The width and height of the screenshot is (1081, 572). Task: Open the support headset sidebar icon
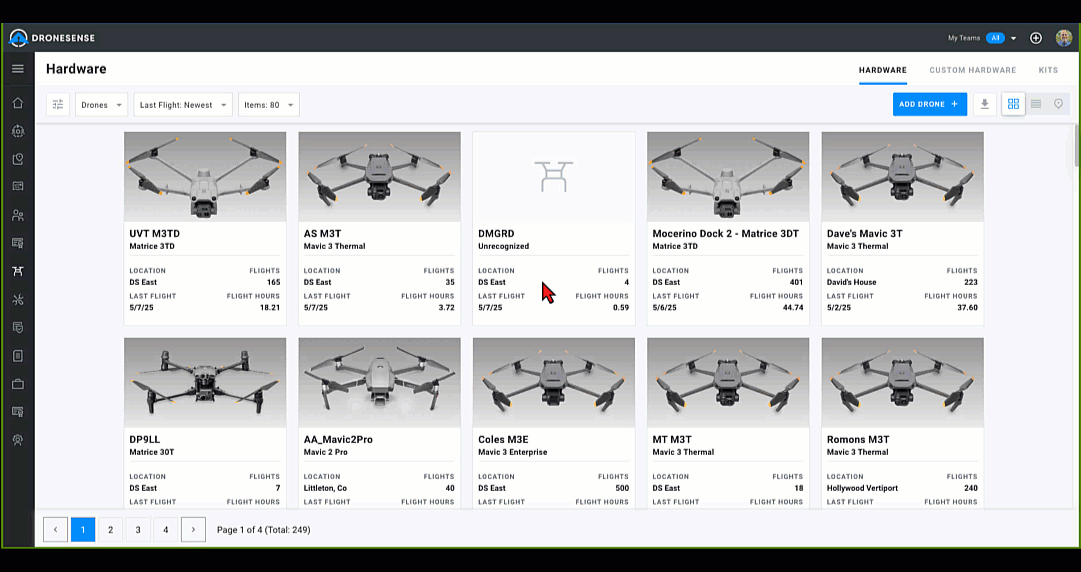coord(18,440)
